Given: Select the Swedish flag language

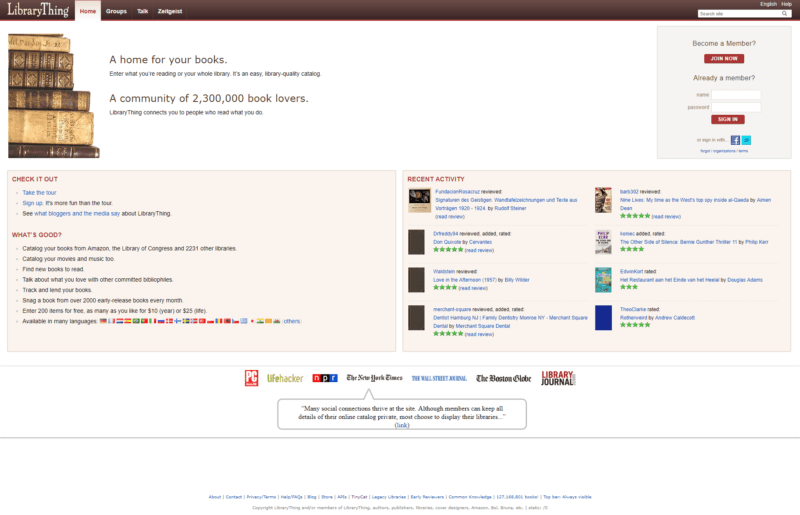Looking at the screenshot, I should tap(186, 321).
